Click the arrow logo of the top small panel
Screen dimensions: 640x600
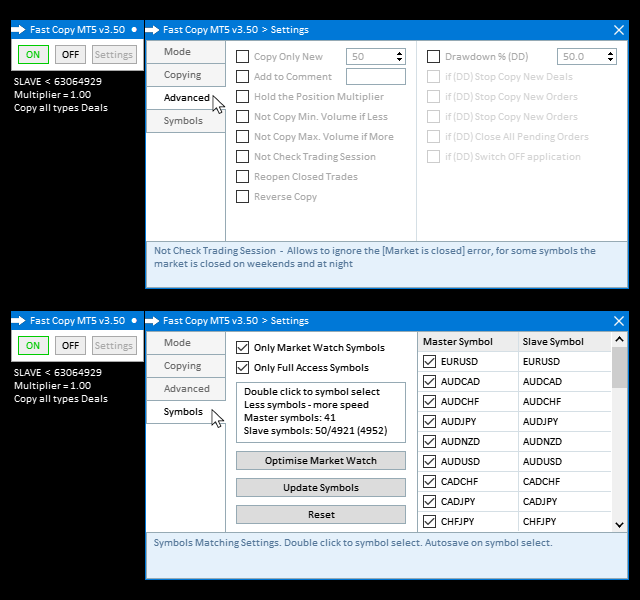[18, 30]
